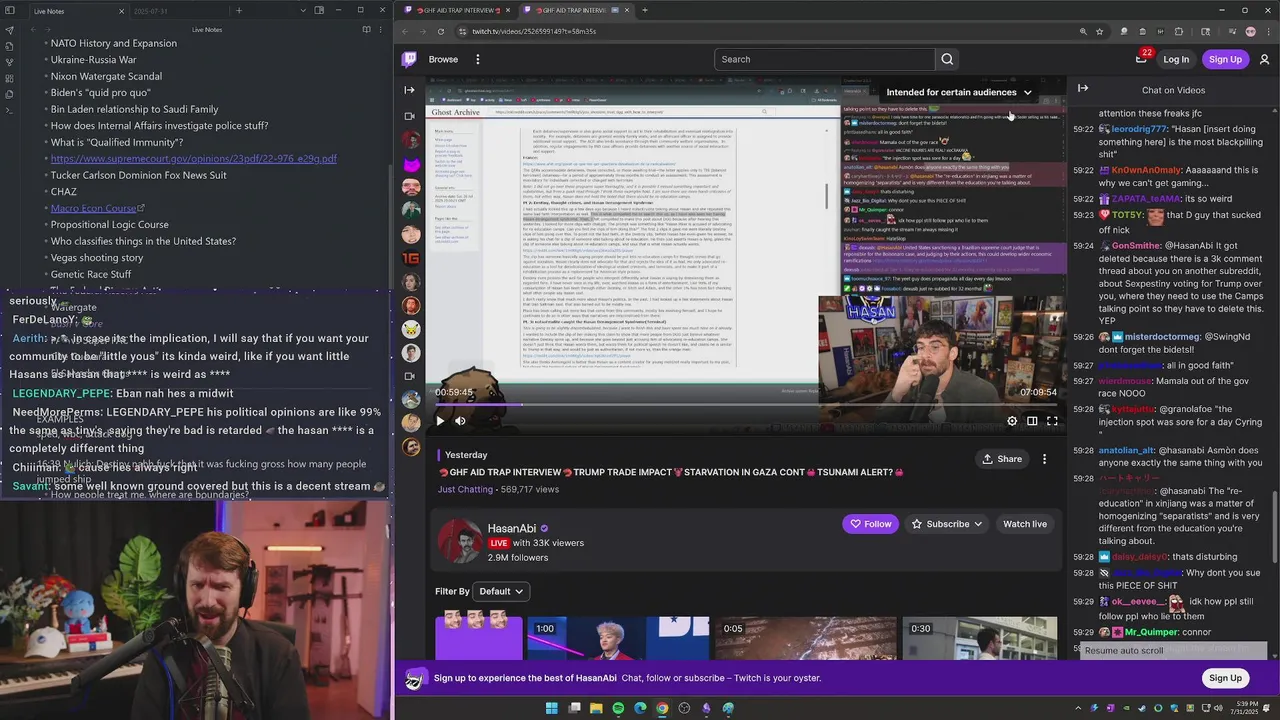Open the Subscribe dropdown for HasanAbi

(x=947, y=524)
